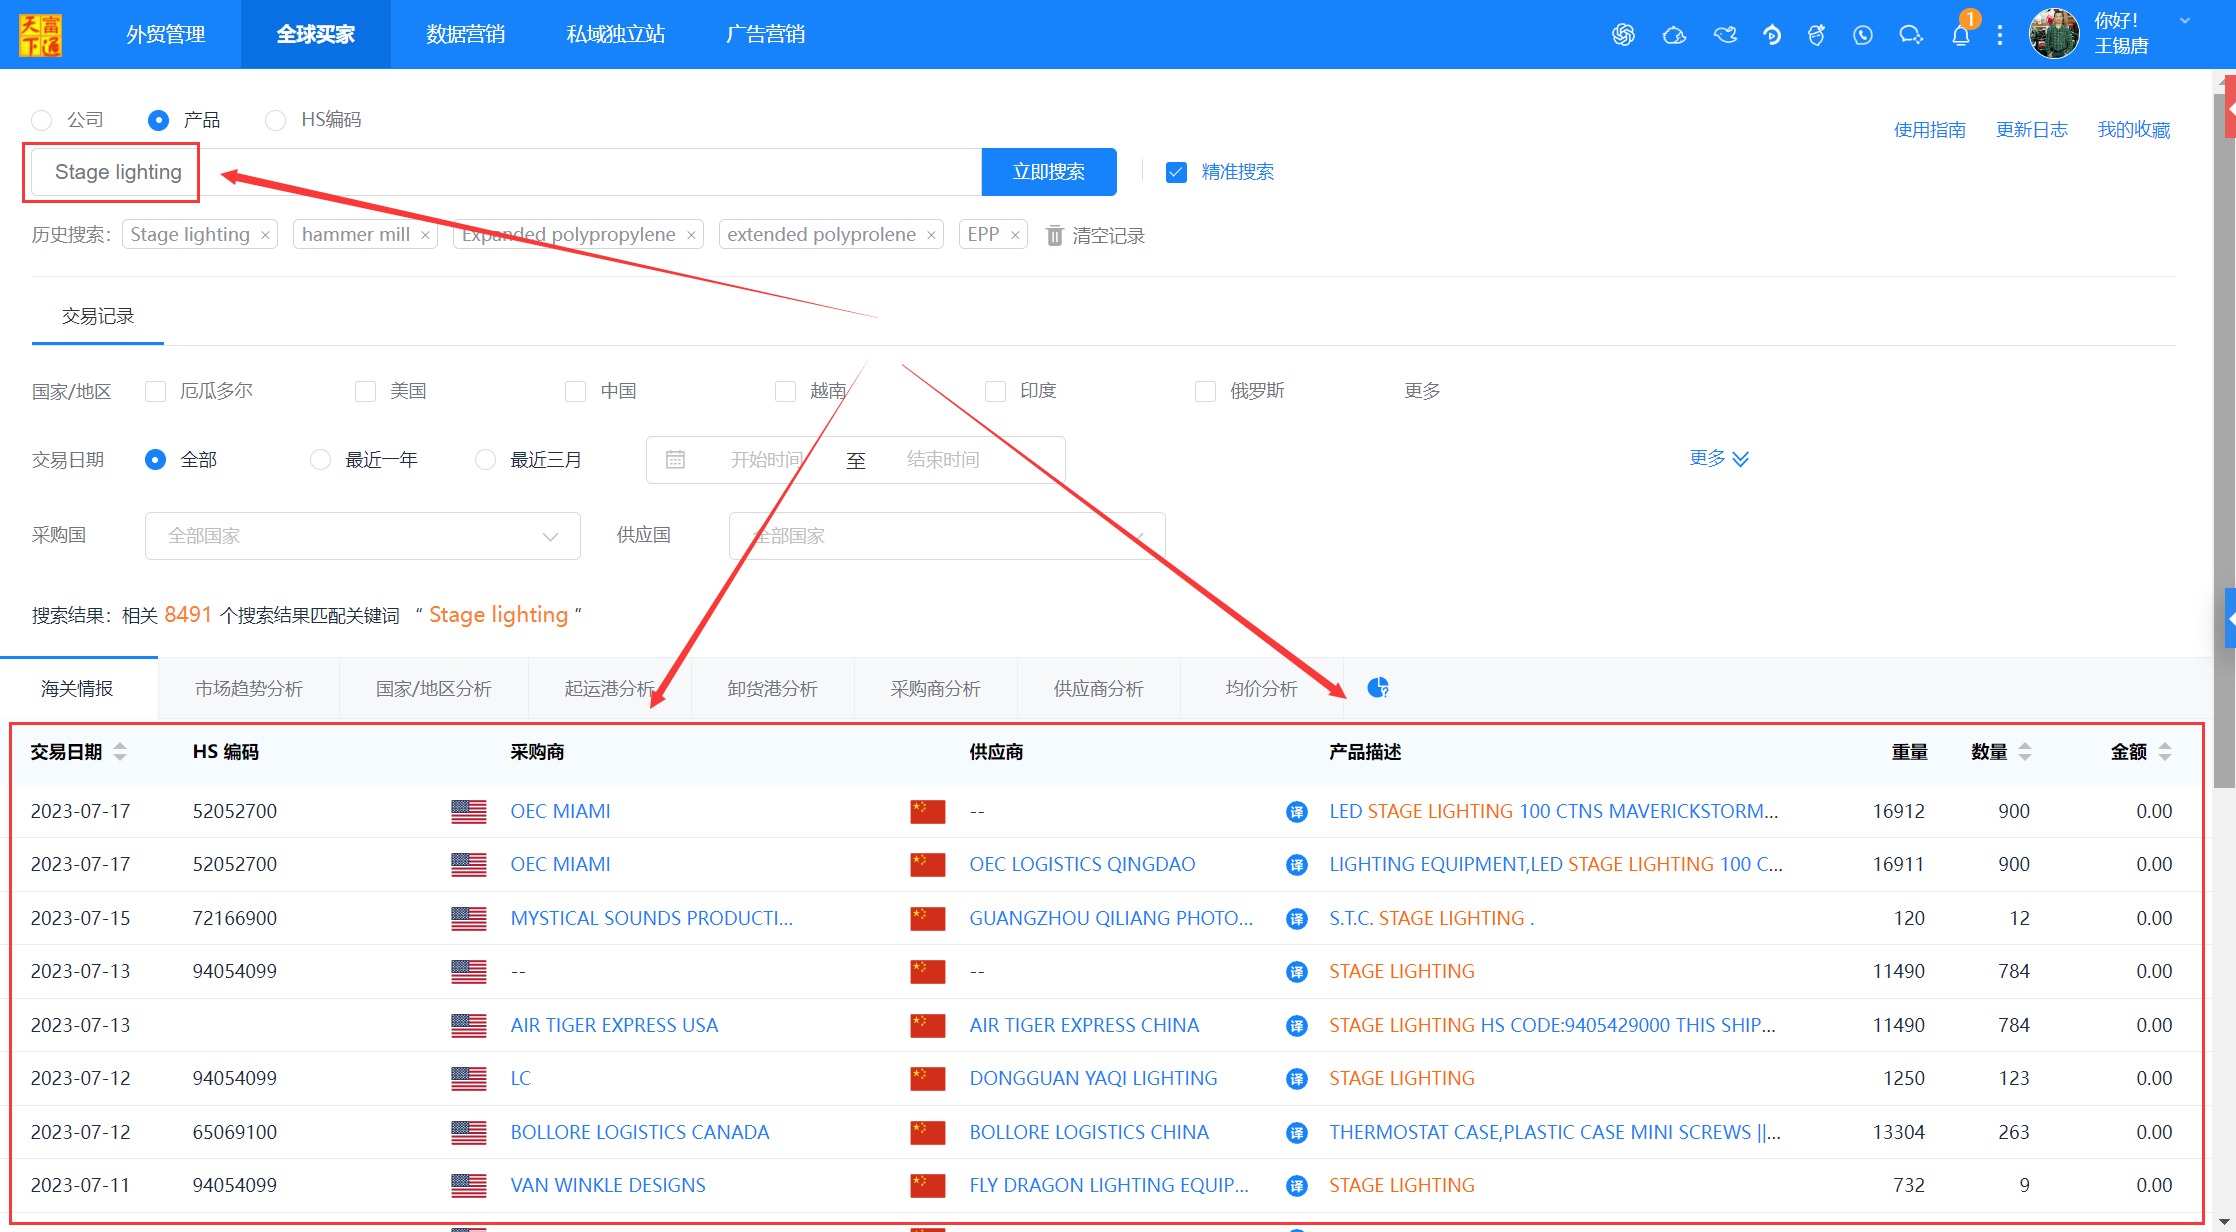Image resolution: width=2236 pixels, height=1232 pixels.
Task: Click the app logo in the top bar
Action: [41, 35]
